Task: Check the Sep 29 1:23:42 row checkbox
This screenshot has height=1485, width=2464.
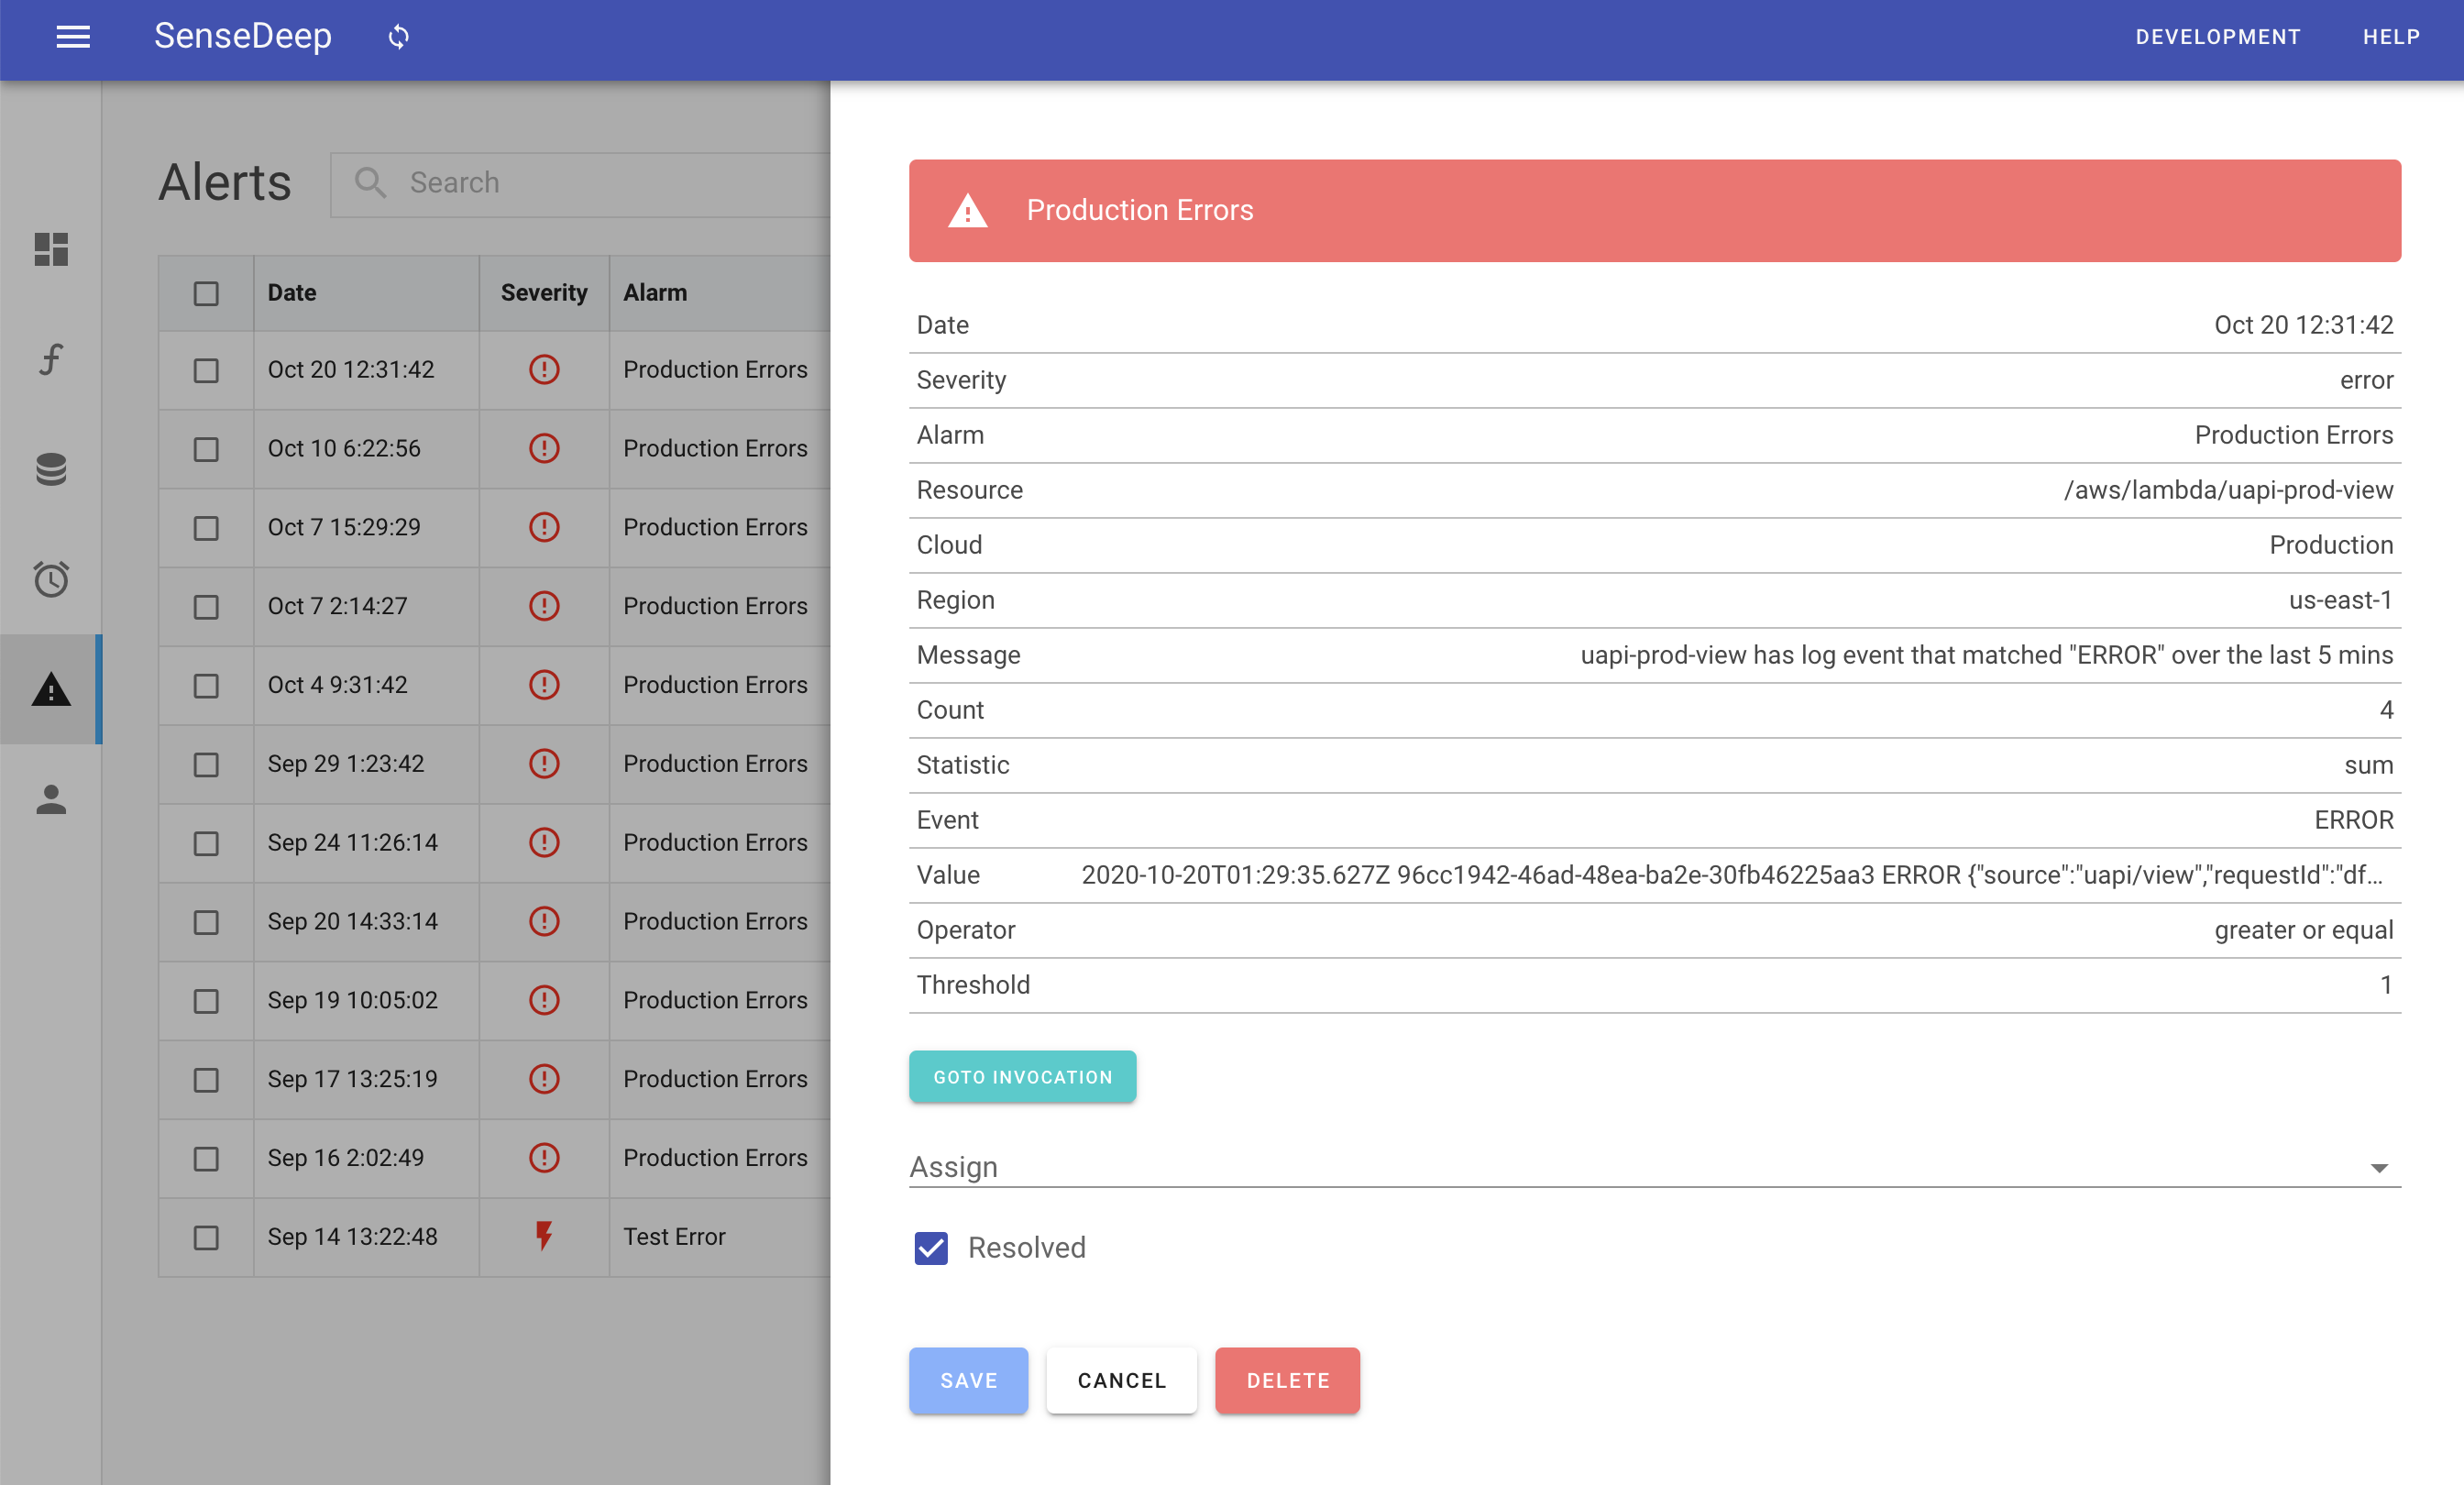Action: 206,765
